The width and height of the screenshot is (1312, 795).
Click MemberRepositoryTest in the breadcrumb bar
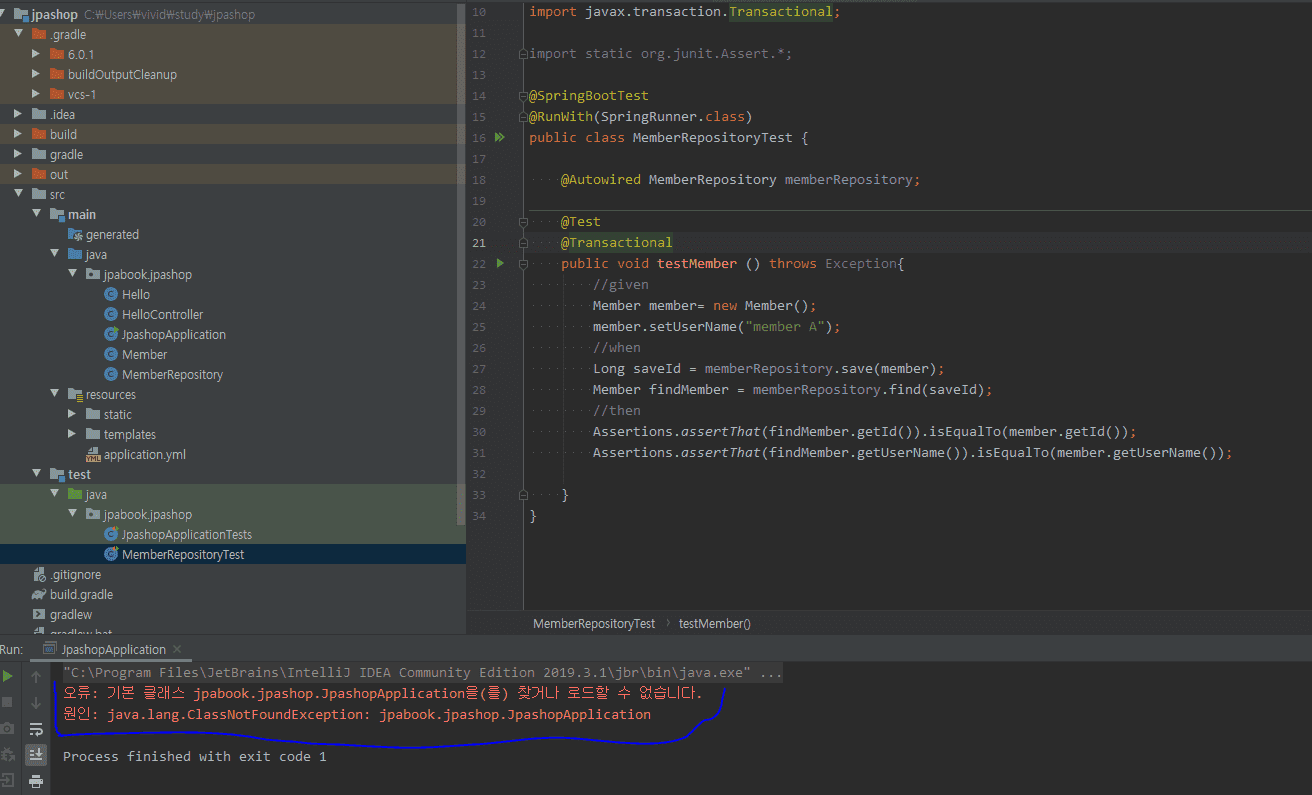point(594,623)
